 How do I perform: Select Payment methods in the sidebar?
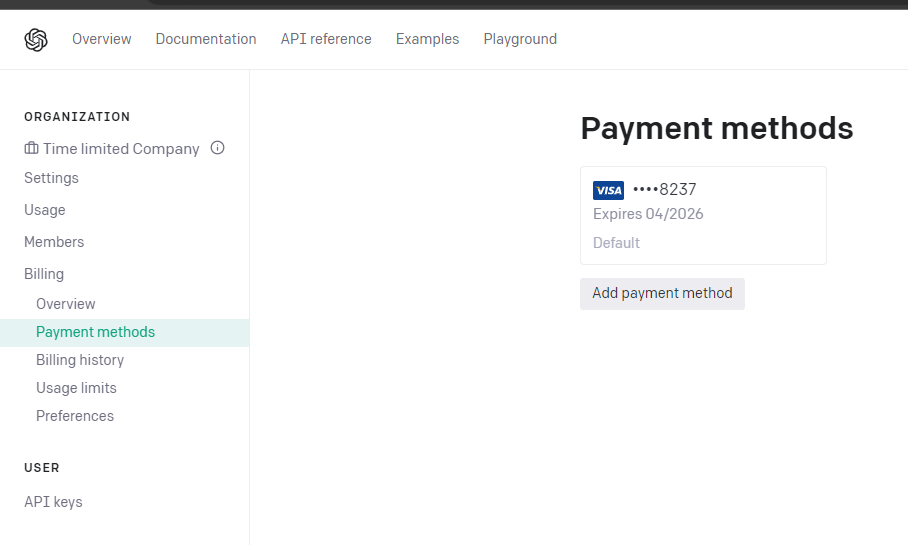(125, 332)
